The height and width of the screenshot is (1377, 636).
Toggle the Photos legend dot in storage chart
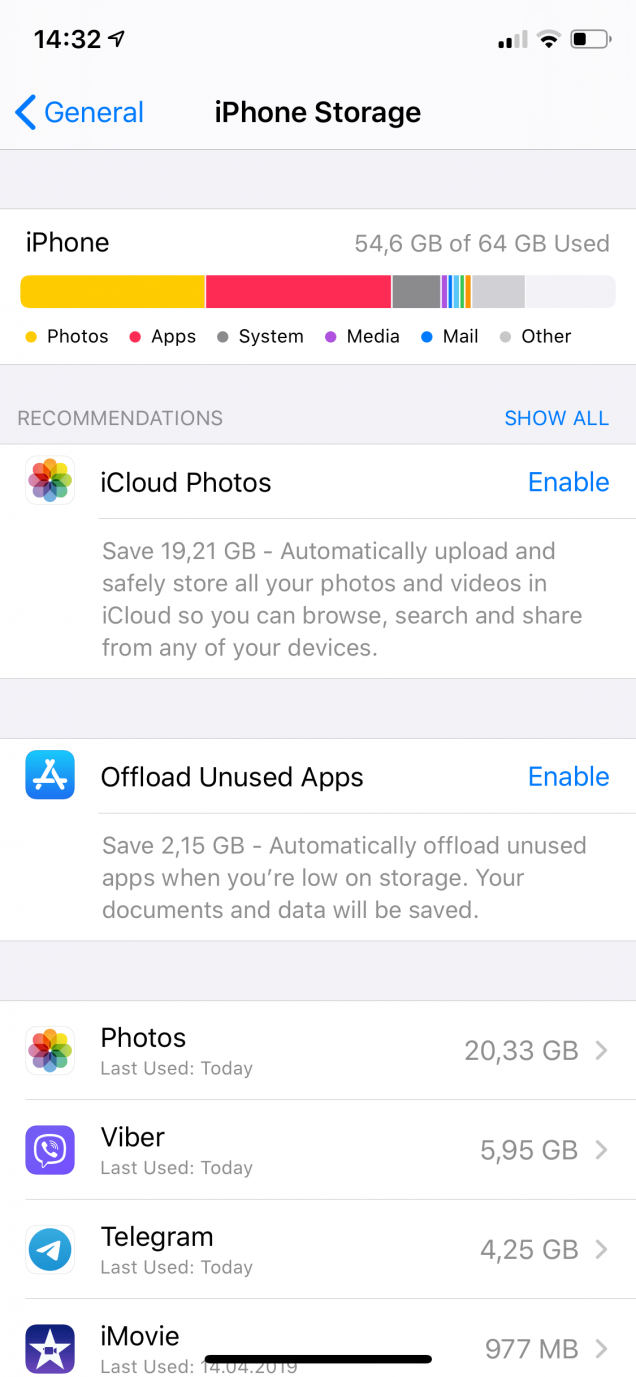click(x=31, y=337)
